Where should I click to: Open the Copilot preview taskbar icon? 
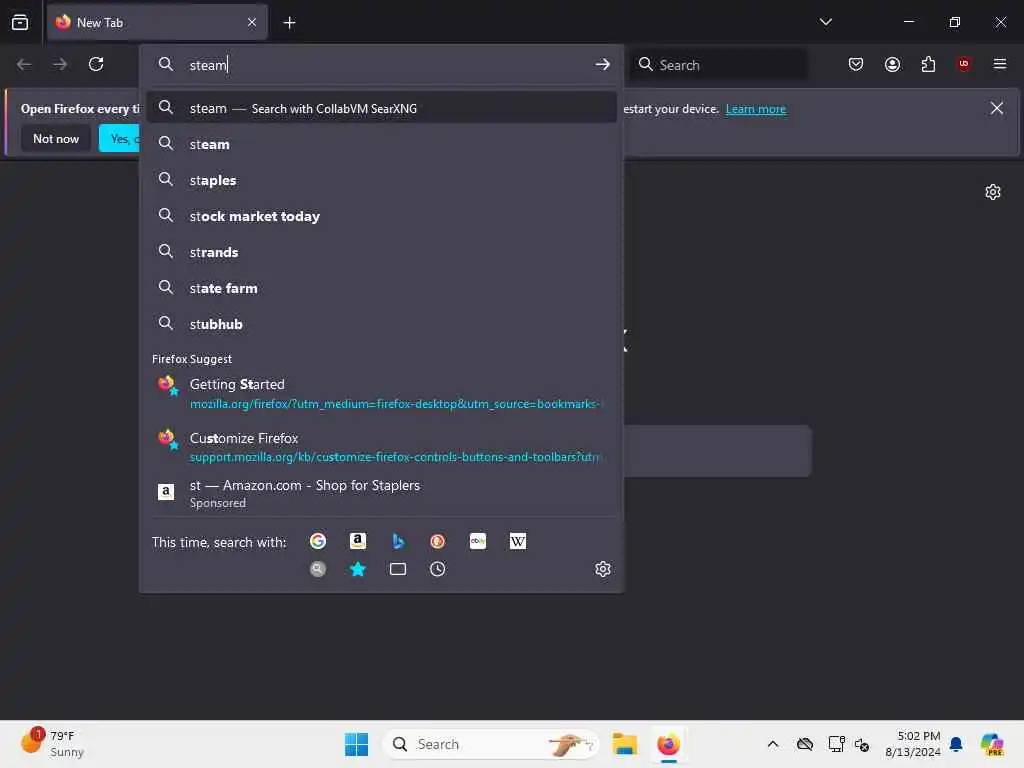(x=991, y=744)
